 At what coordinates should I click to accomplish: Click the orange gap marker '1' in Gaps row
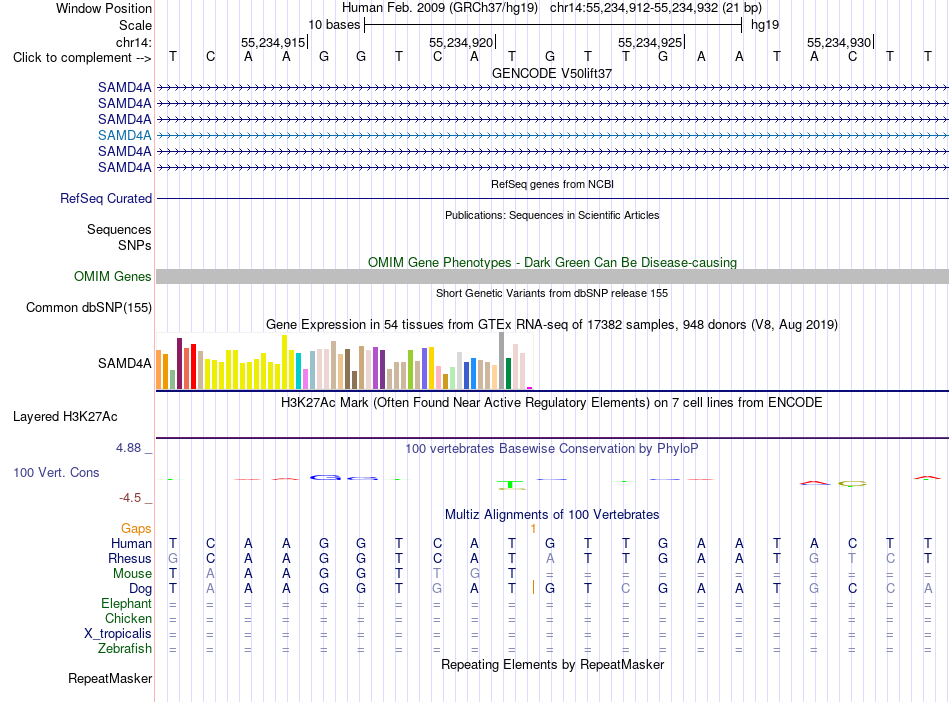533,529
